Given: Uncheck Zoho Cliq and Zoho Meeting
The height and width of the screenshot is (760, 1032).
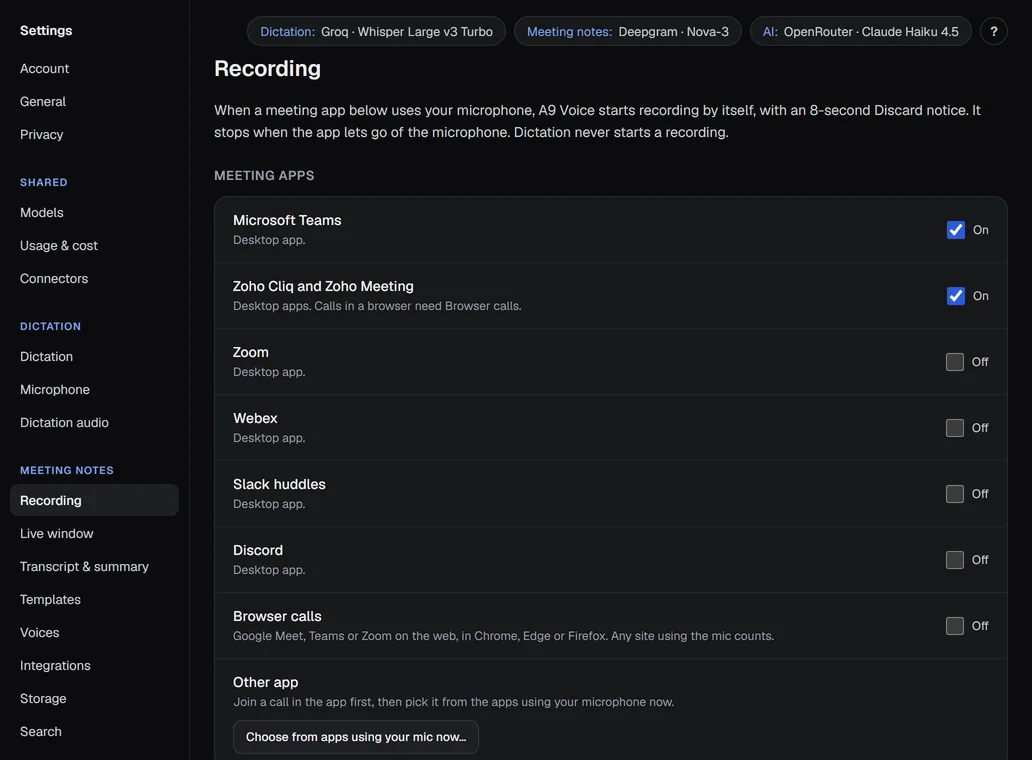Looking at the screenshot, I should coord(955,295).
